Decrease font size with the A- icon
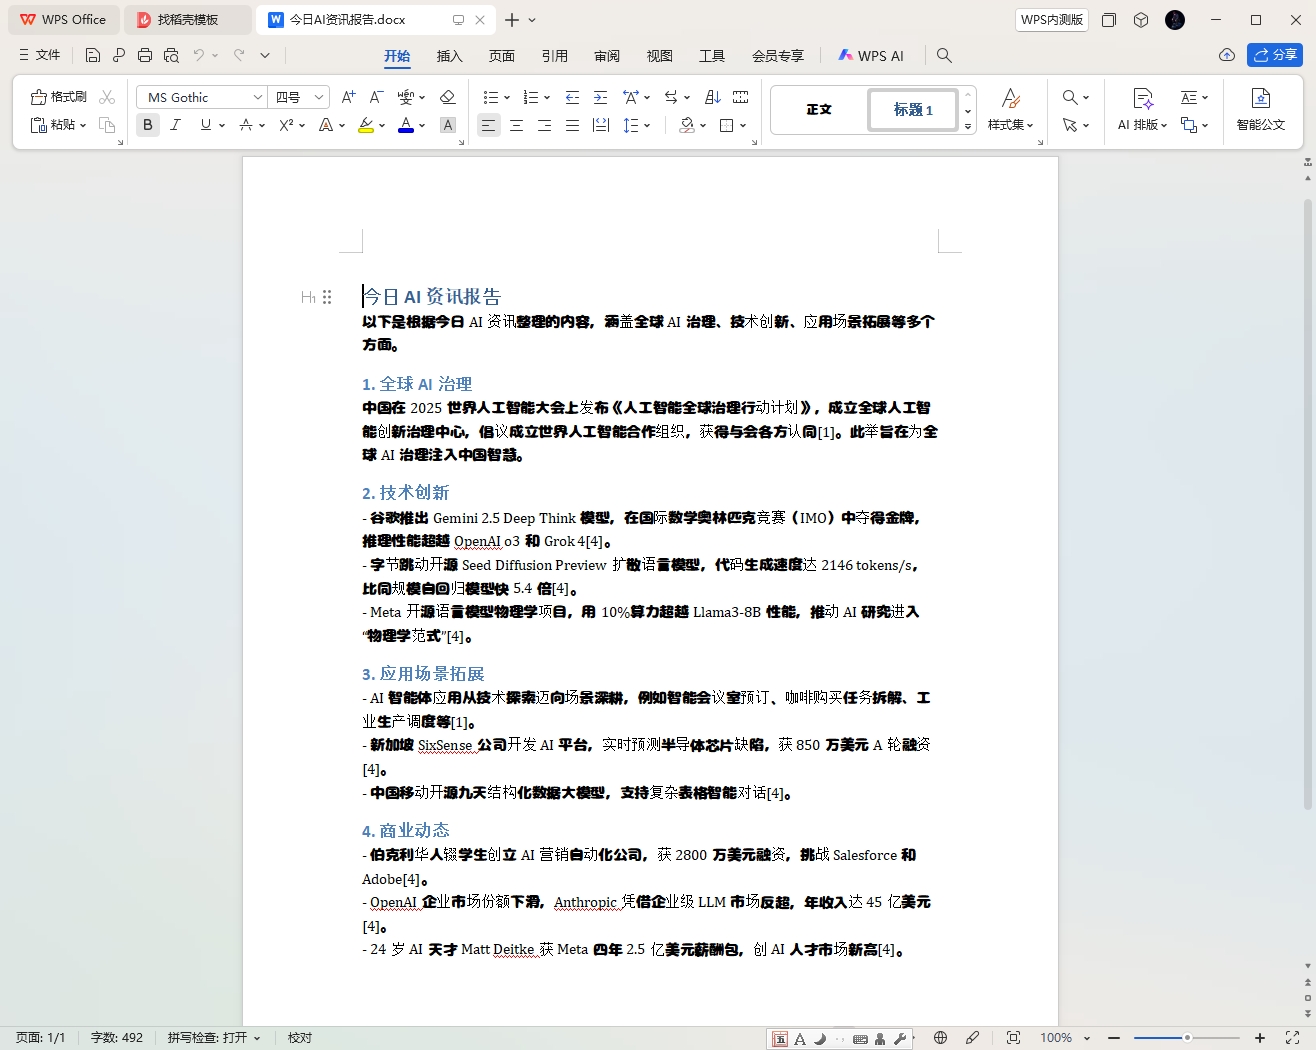 tap(376, 97)
